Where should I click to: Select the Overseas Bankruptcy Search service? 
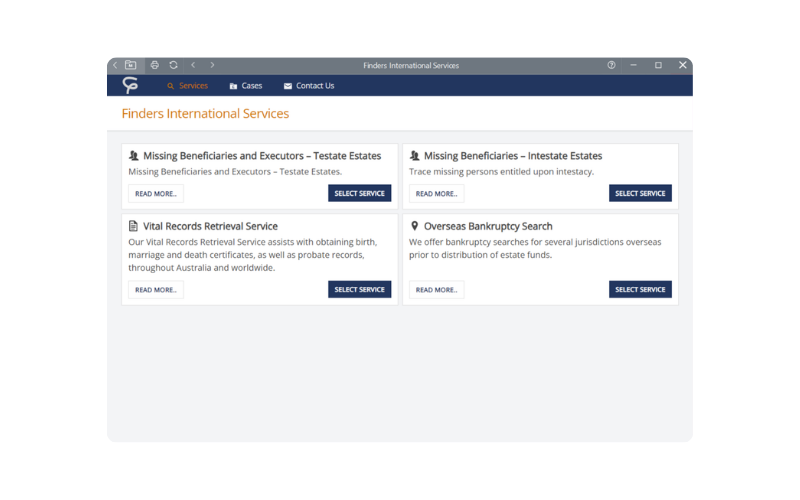pos(640,289)
